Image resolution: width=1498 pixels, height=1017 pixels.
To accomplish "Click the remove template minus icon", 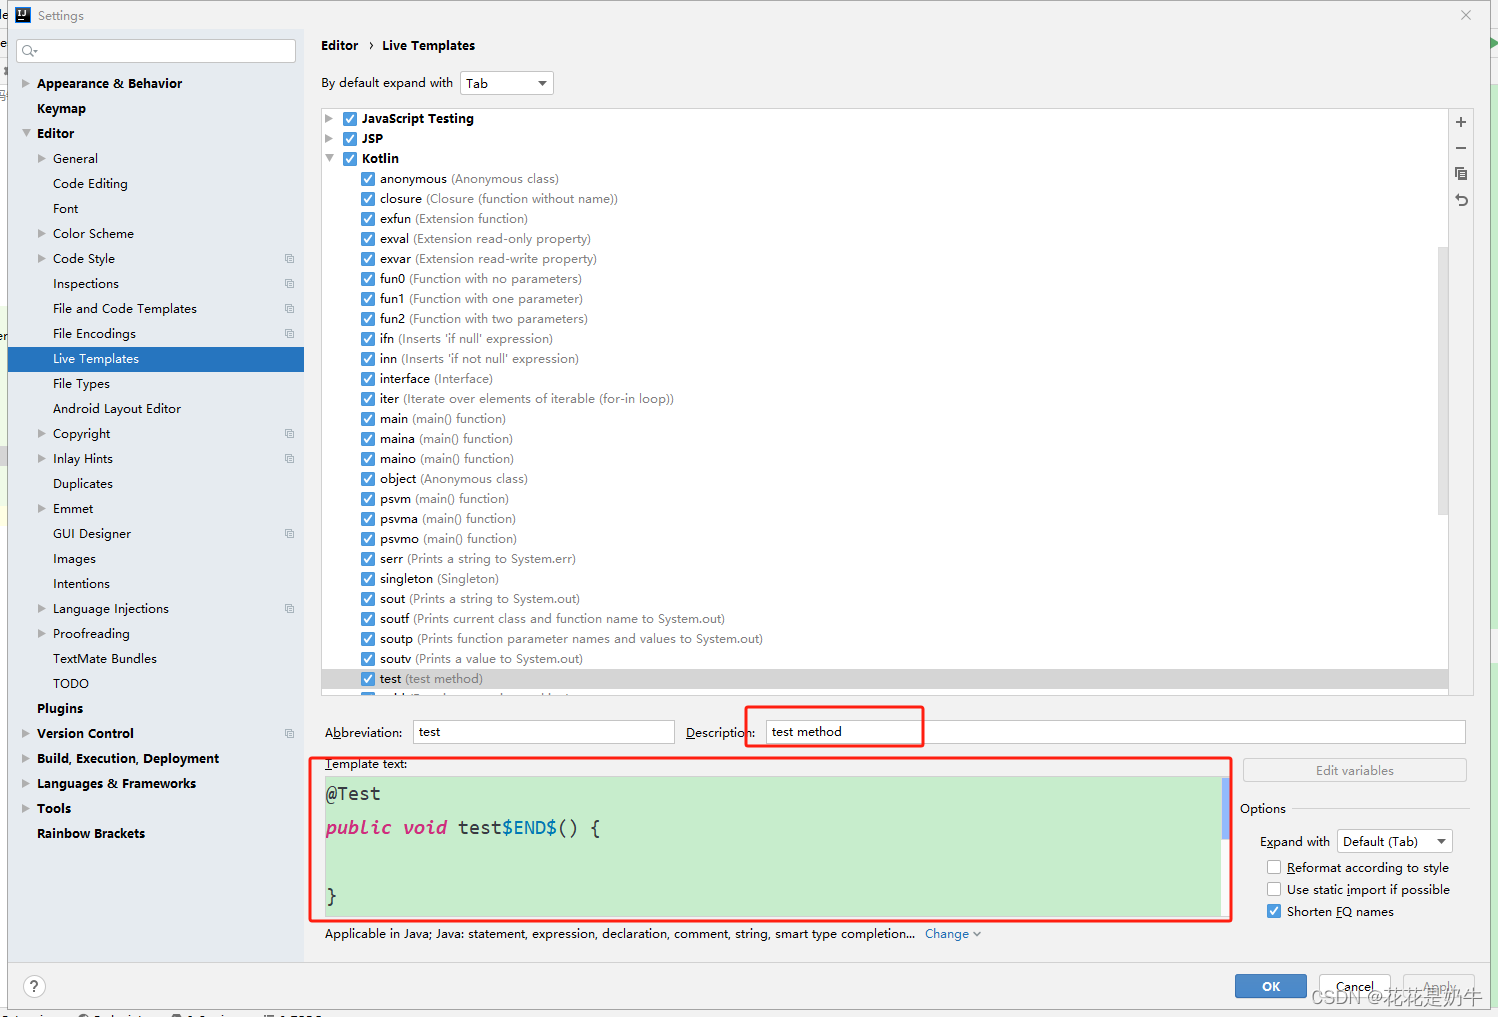I will pos(1461,148).
